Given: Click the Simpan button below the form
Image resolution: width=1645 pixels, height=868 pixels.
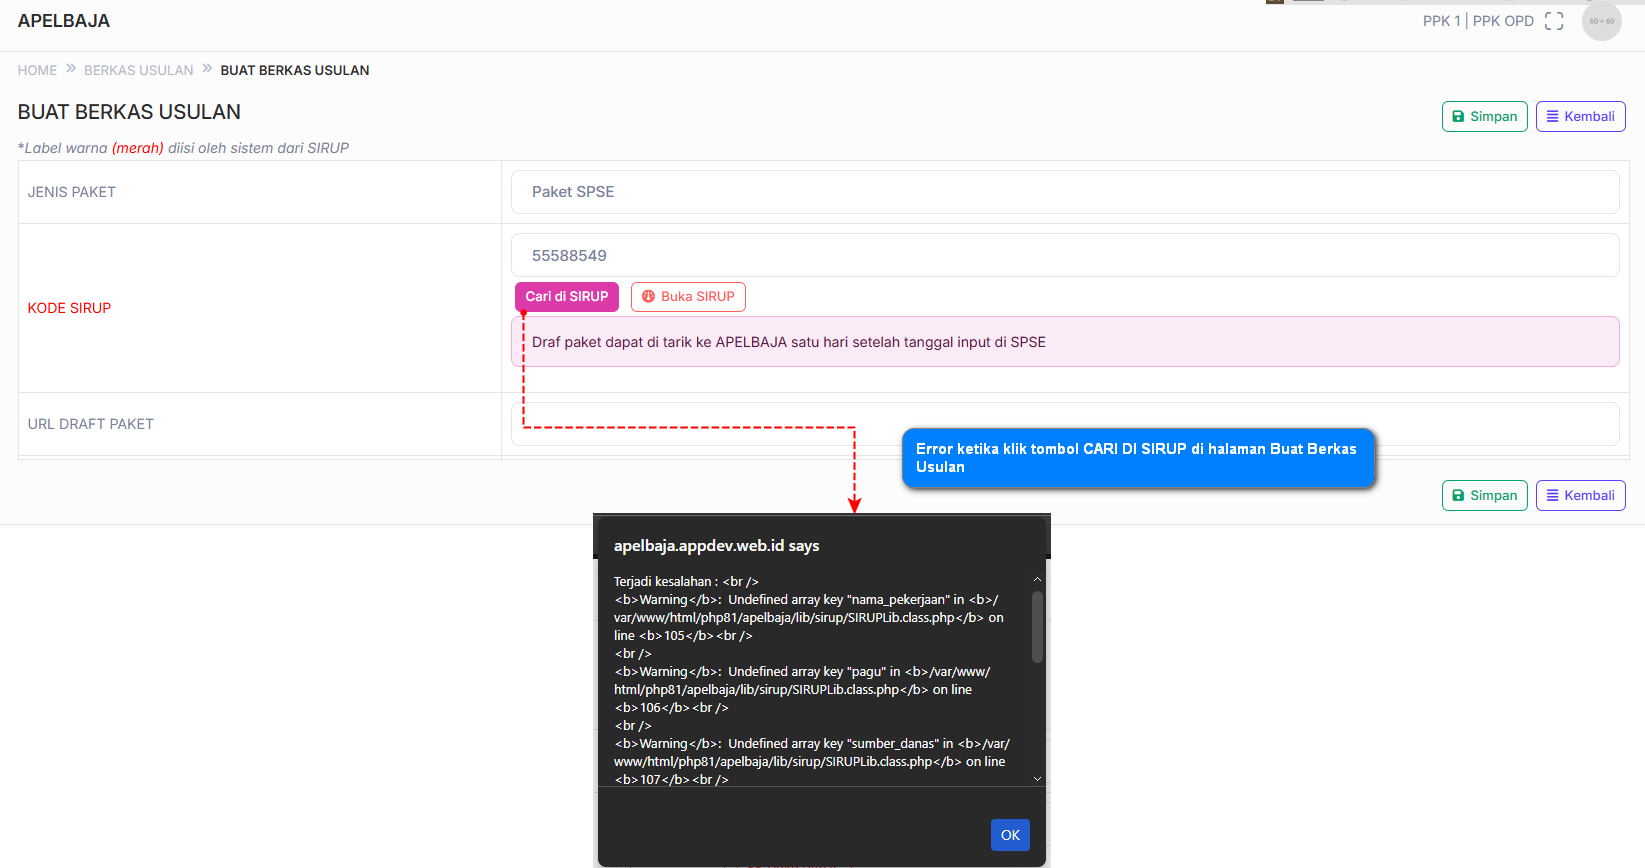Looking at the screenshot, I should pyautogui.click(x=1484, y=495).
